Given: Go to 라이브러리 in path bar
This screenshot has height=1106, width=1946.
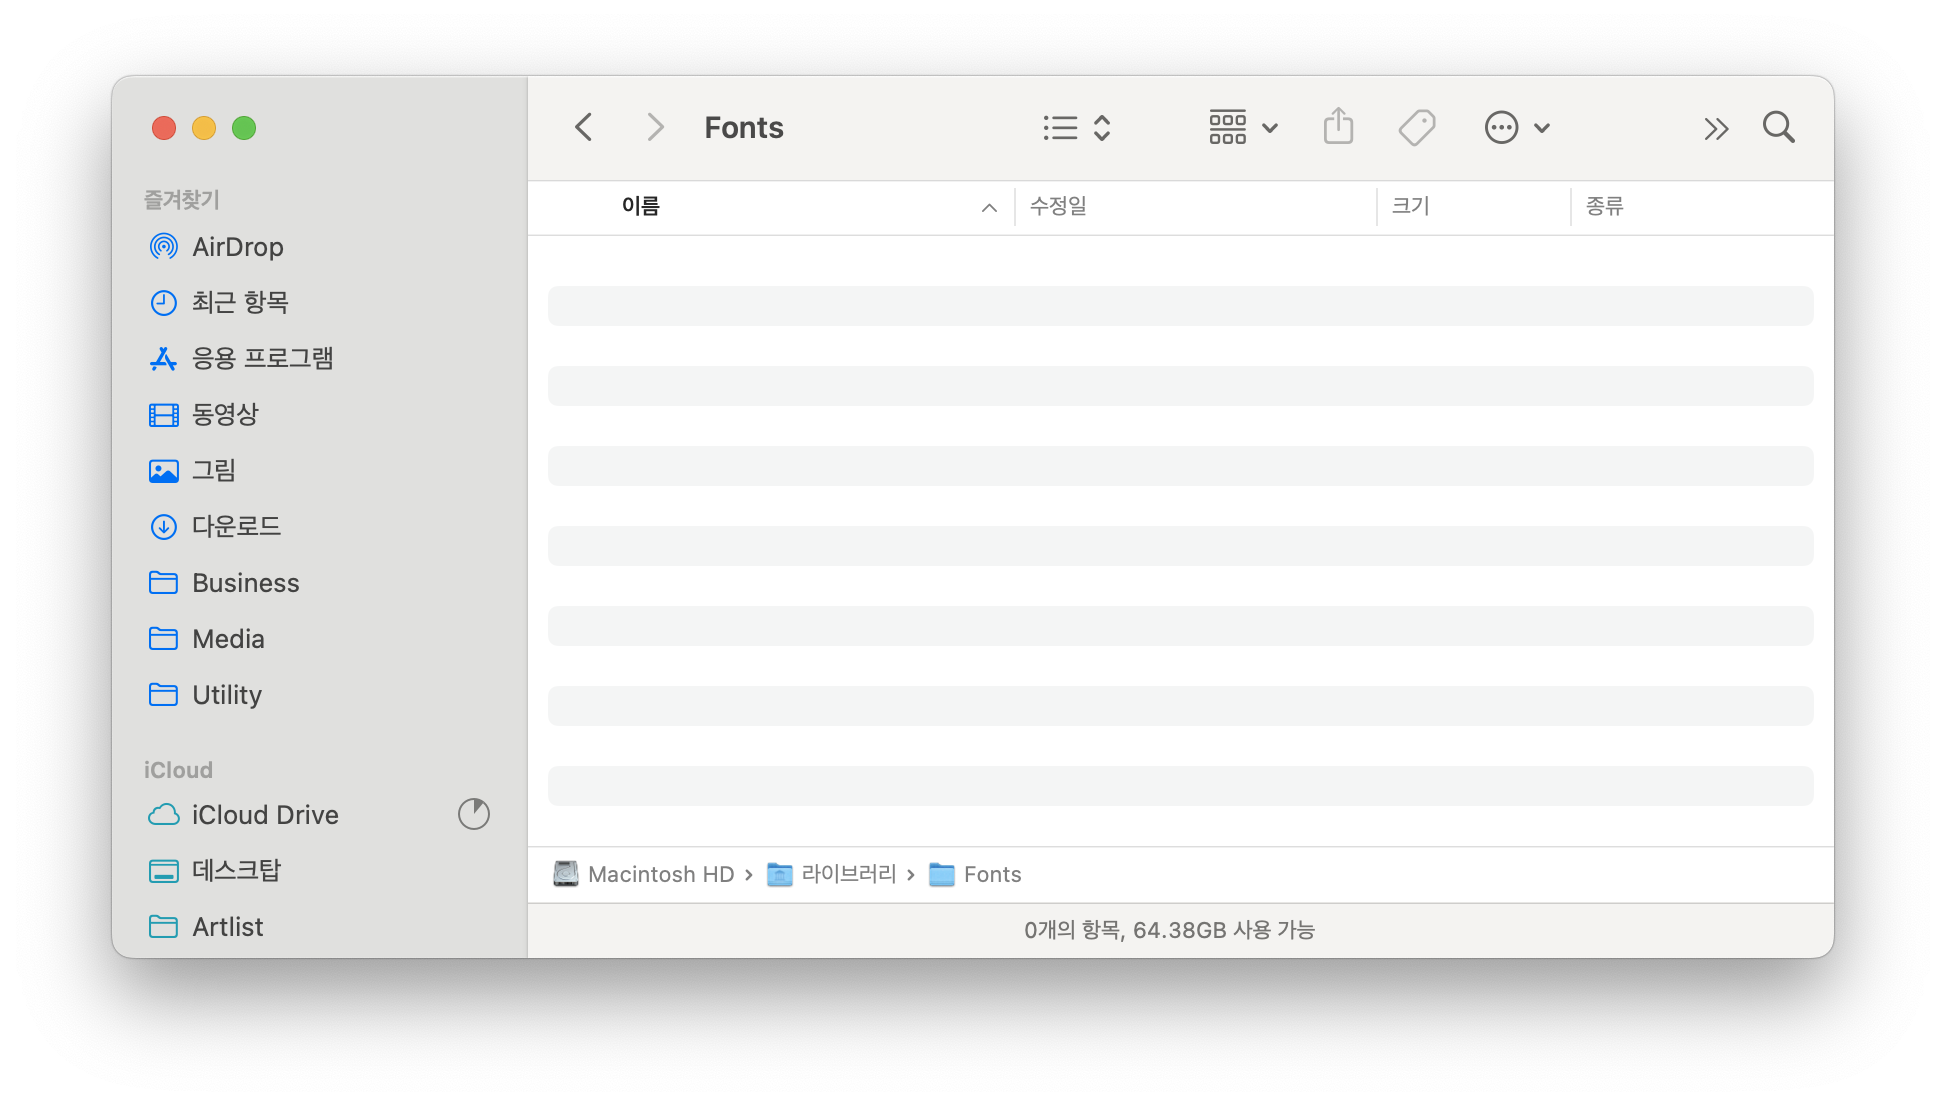Looking at the screenshot, I should pos(848,875).
